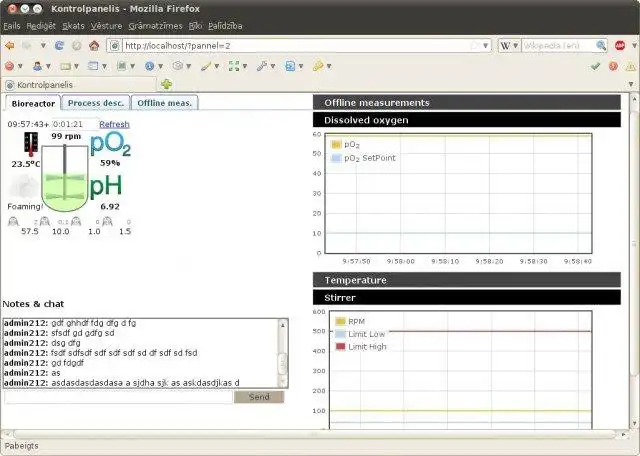Viewport: 640px width, 456px height.
Task: Click the Refresh link
Action: 114,124
